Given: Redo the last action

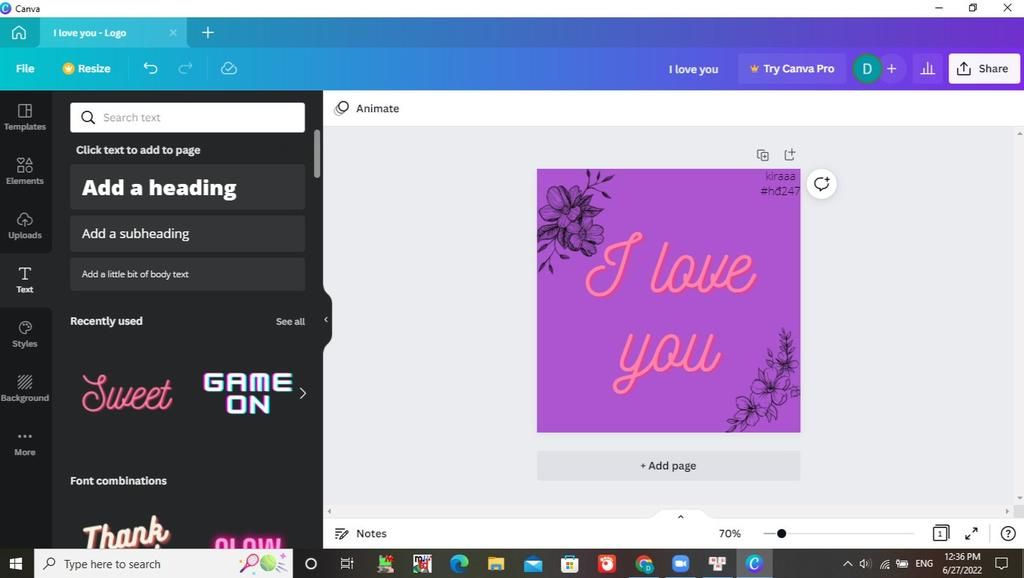Looking at the screenshot, I should click(x=185, y=69).
